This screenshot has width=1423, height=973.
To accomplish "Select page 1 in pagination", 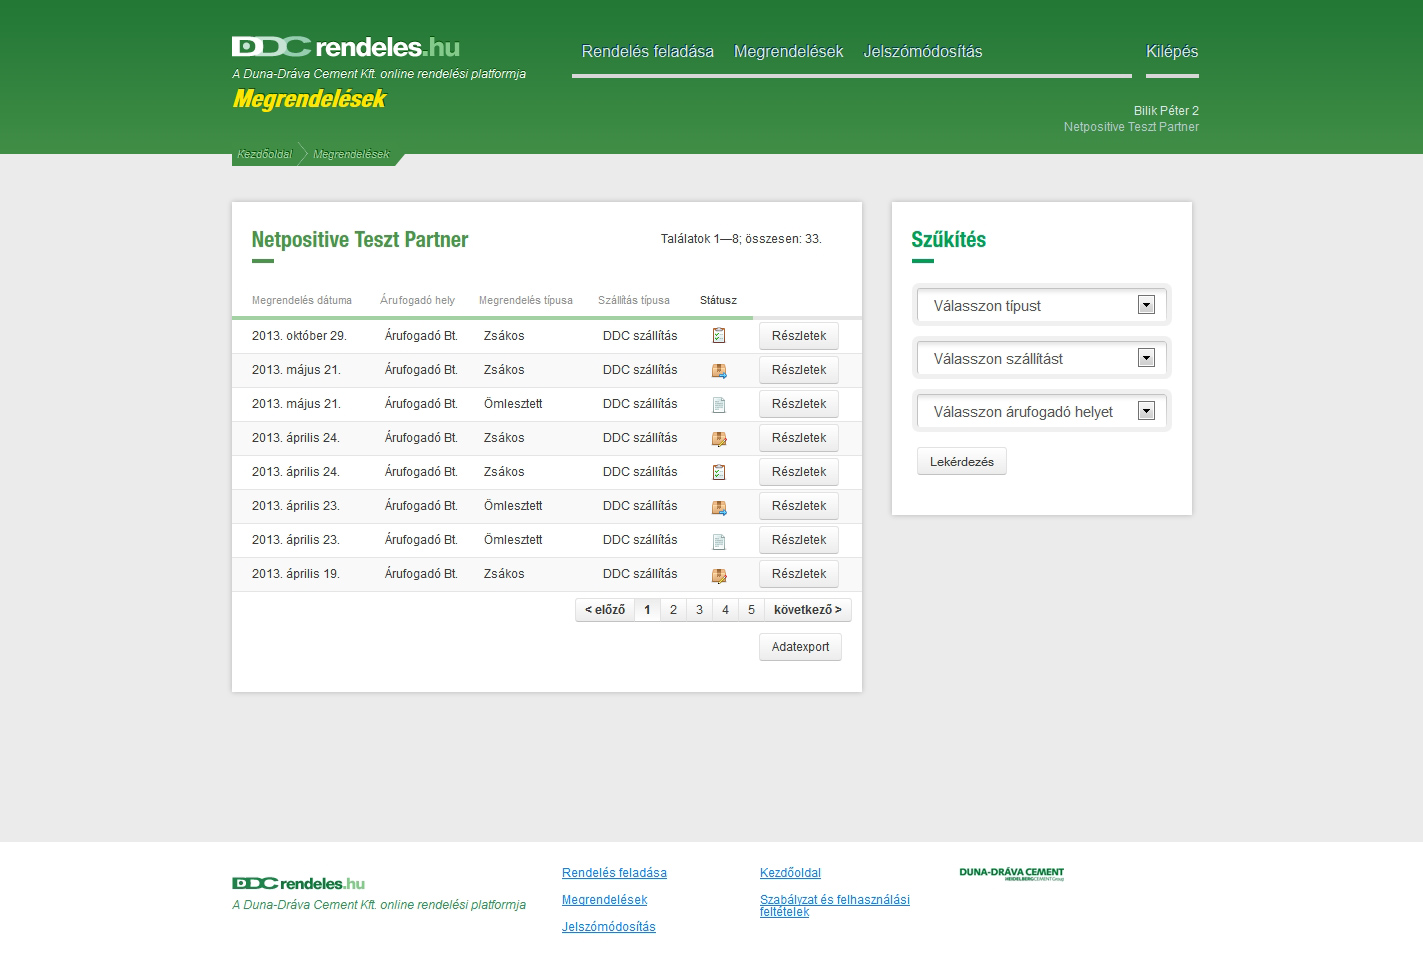I will pyautogui.click(x=647, y=610).
